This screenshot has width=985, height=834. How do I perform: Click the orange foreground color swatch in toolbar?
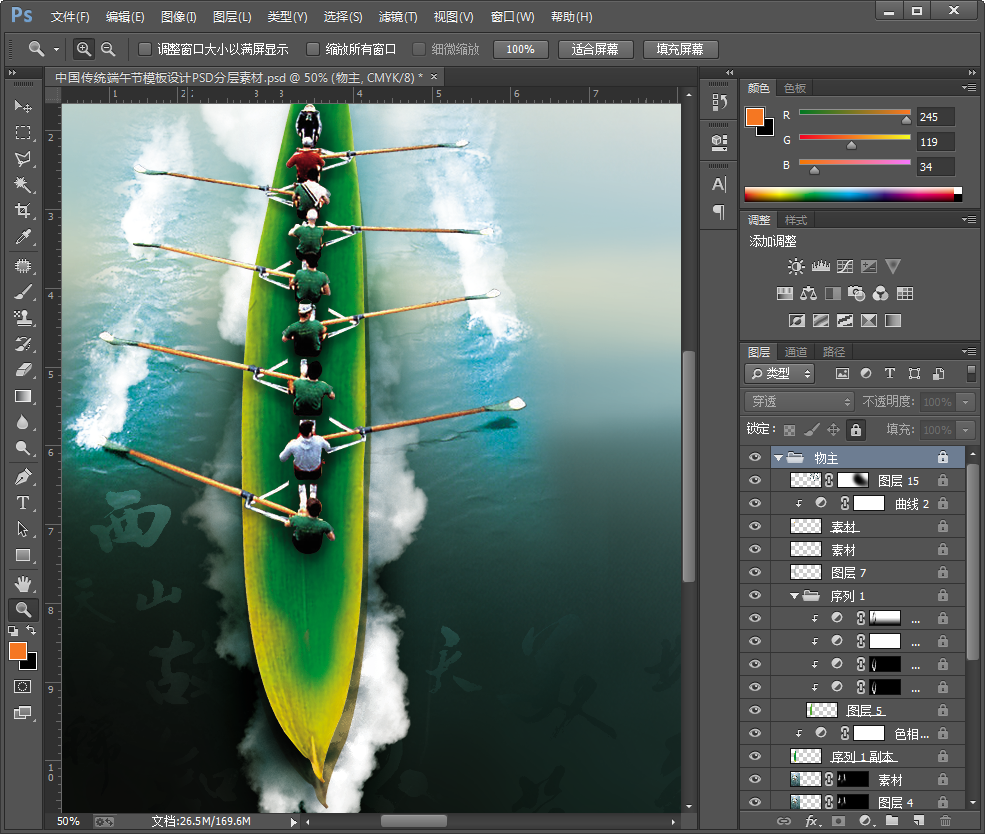coord(18,651)
